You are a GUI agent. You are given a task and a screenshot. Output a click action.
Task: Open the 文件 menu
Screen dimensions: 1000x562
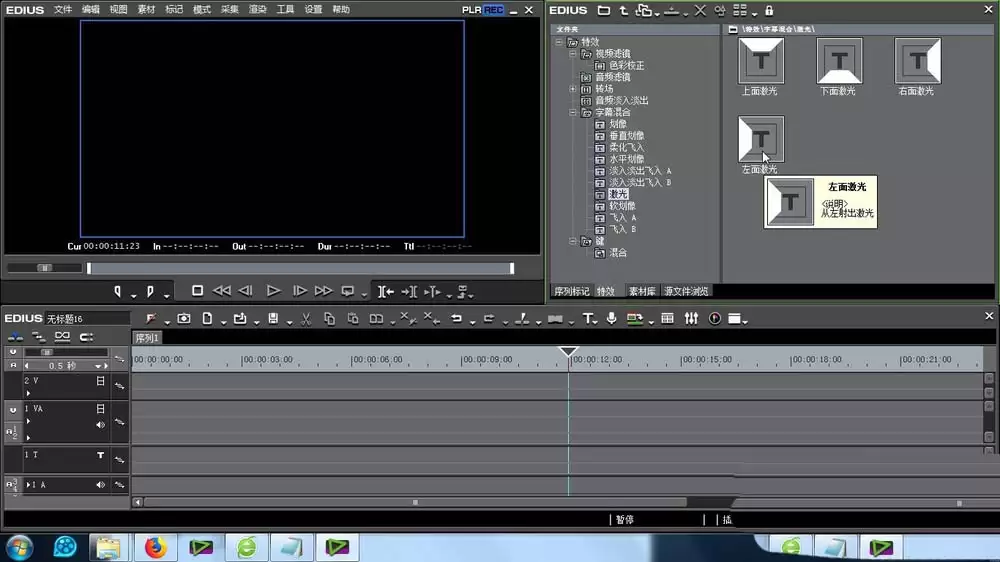click(x=62, y=10)
